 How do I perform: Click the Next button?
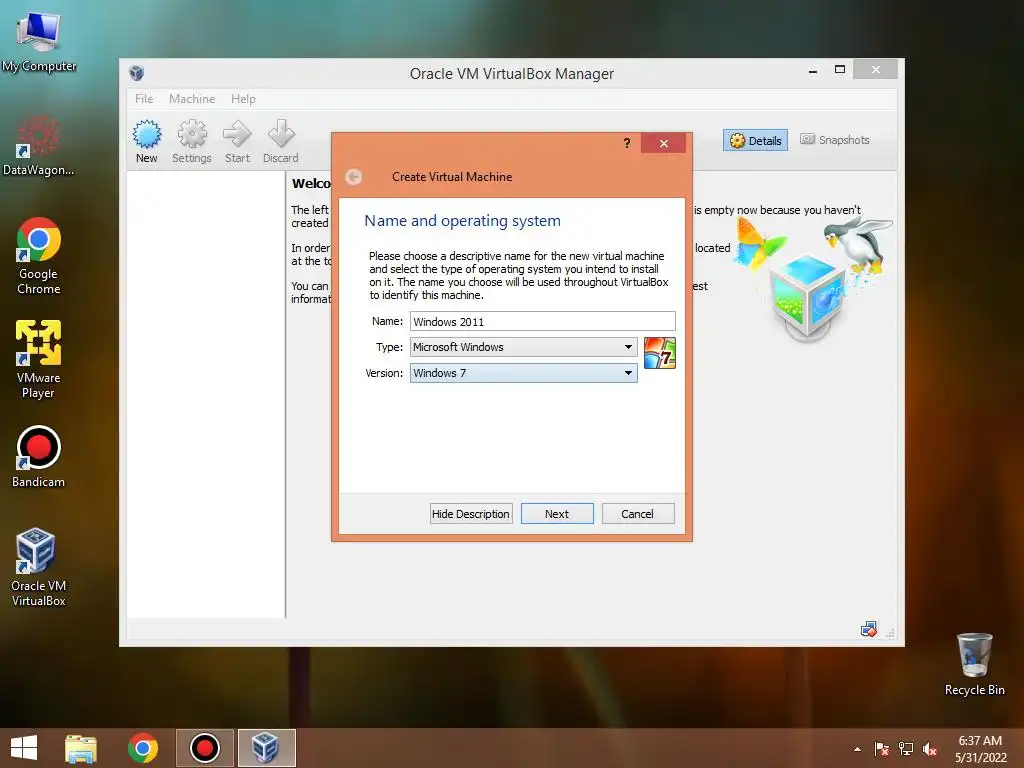pyautogui.click(x=557, y=514)
